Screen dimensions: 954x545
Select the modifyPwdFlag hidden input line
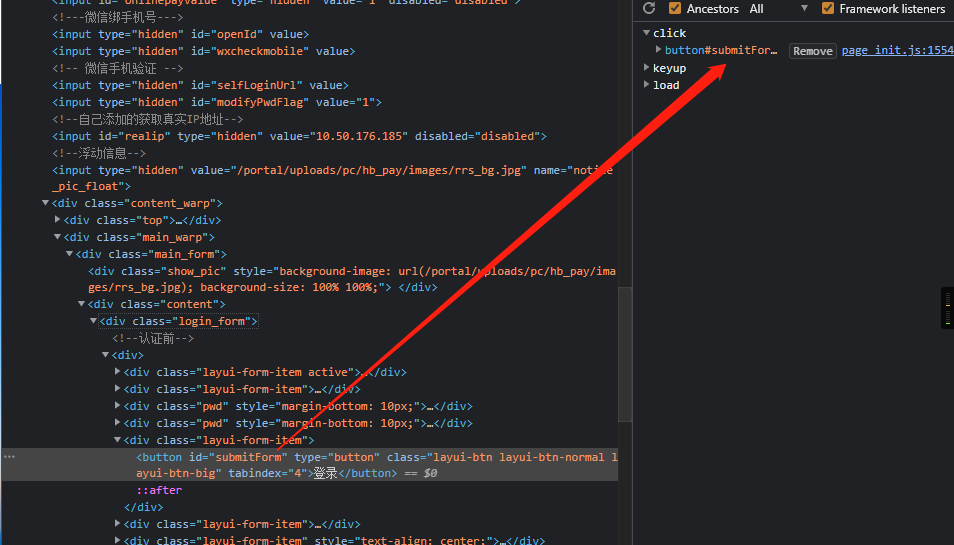click(217, 102)
